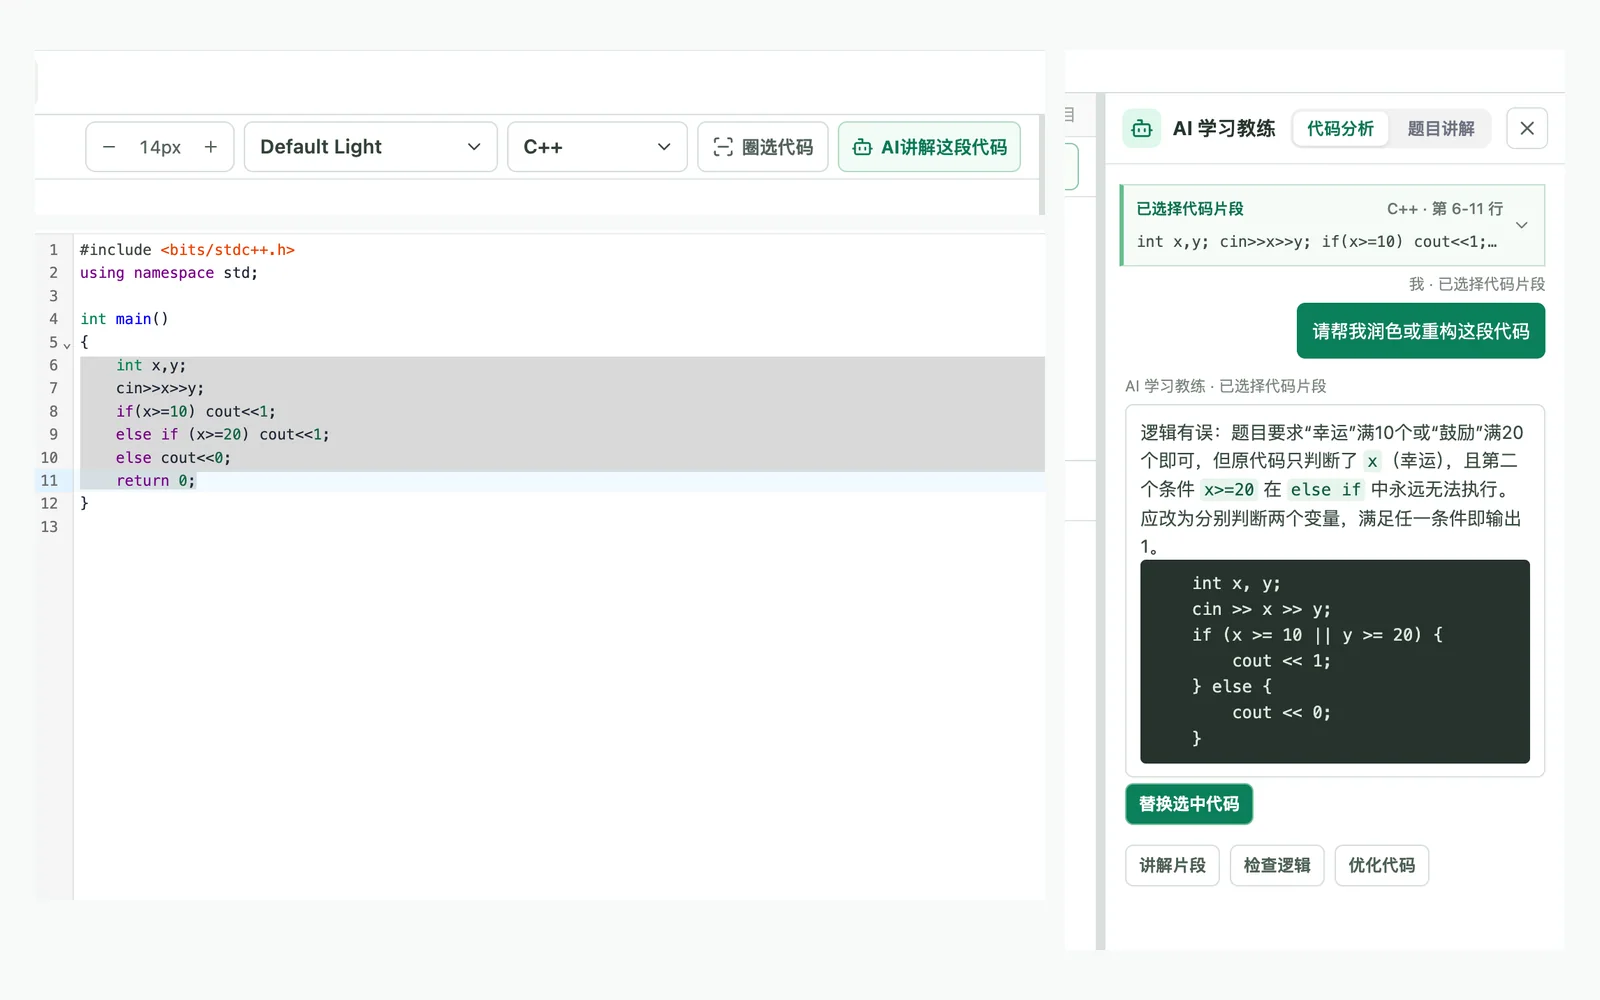Click the 讲解片段 quick action

point(1172,865)
